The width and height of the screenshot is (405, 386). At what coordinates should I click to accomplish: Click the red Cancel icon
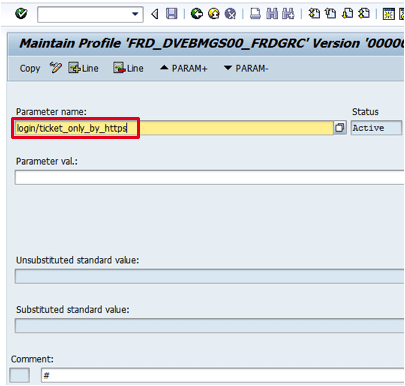click(230, 14)
